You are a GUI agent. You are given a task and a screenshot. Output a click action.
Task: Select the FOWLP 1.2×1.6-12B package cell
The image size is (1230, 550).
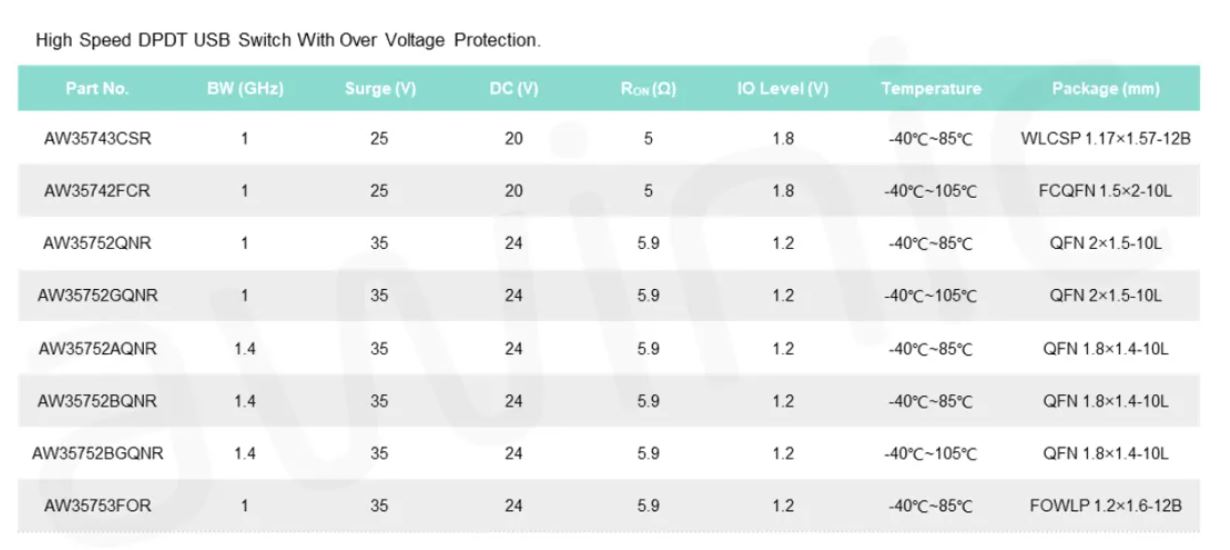pos(1105,506)
